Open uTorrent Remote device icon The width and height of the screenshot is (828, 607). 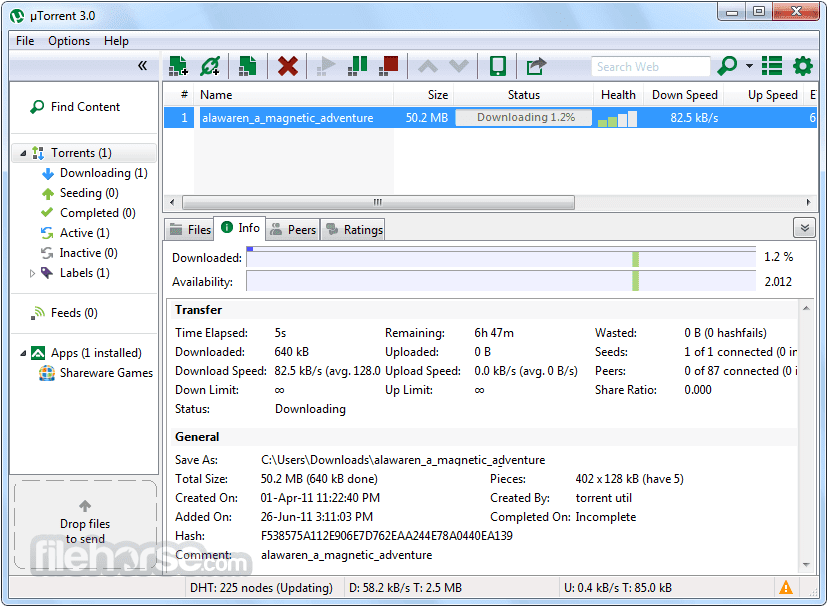coord(497,66)
